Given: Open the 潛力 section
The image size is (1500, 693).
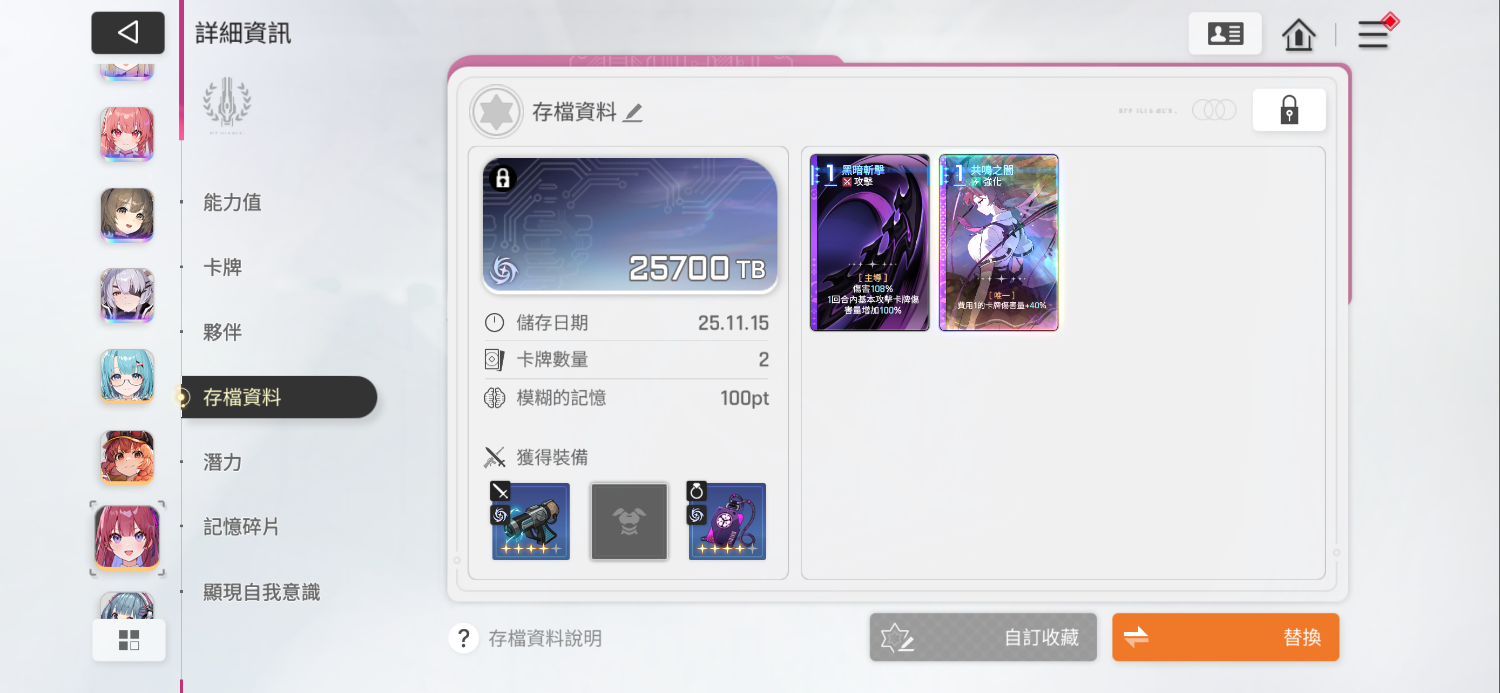Looking at the screenshot, I should click(222, 462).
